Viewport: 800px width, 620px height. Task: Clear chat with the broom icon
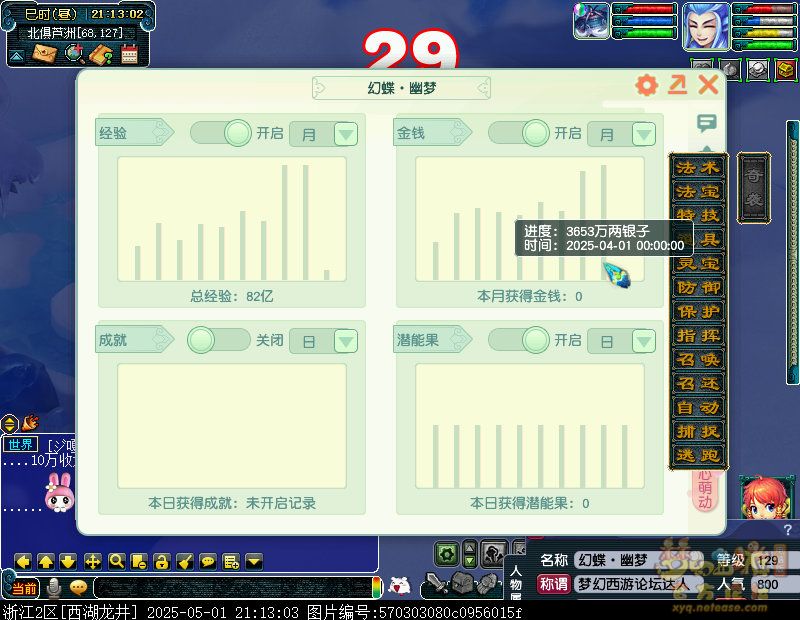185,562
